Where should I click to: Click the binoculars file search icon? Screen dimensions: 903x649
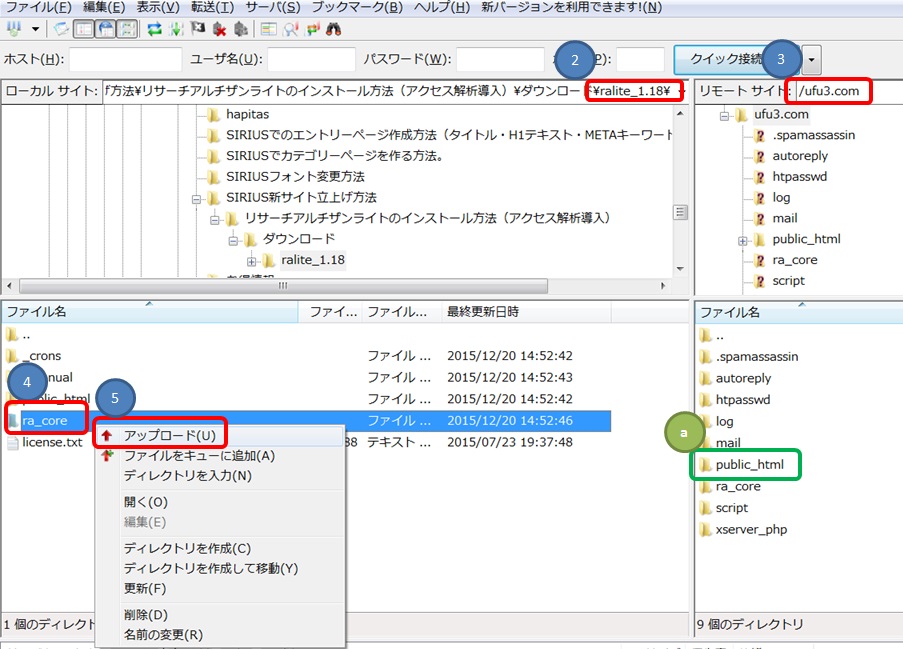(x=335, y=29)
